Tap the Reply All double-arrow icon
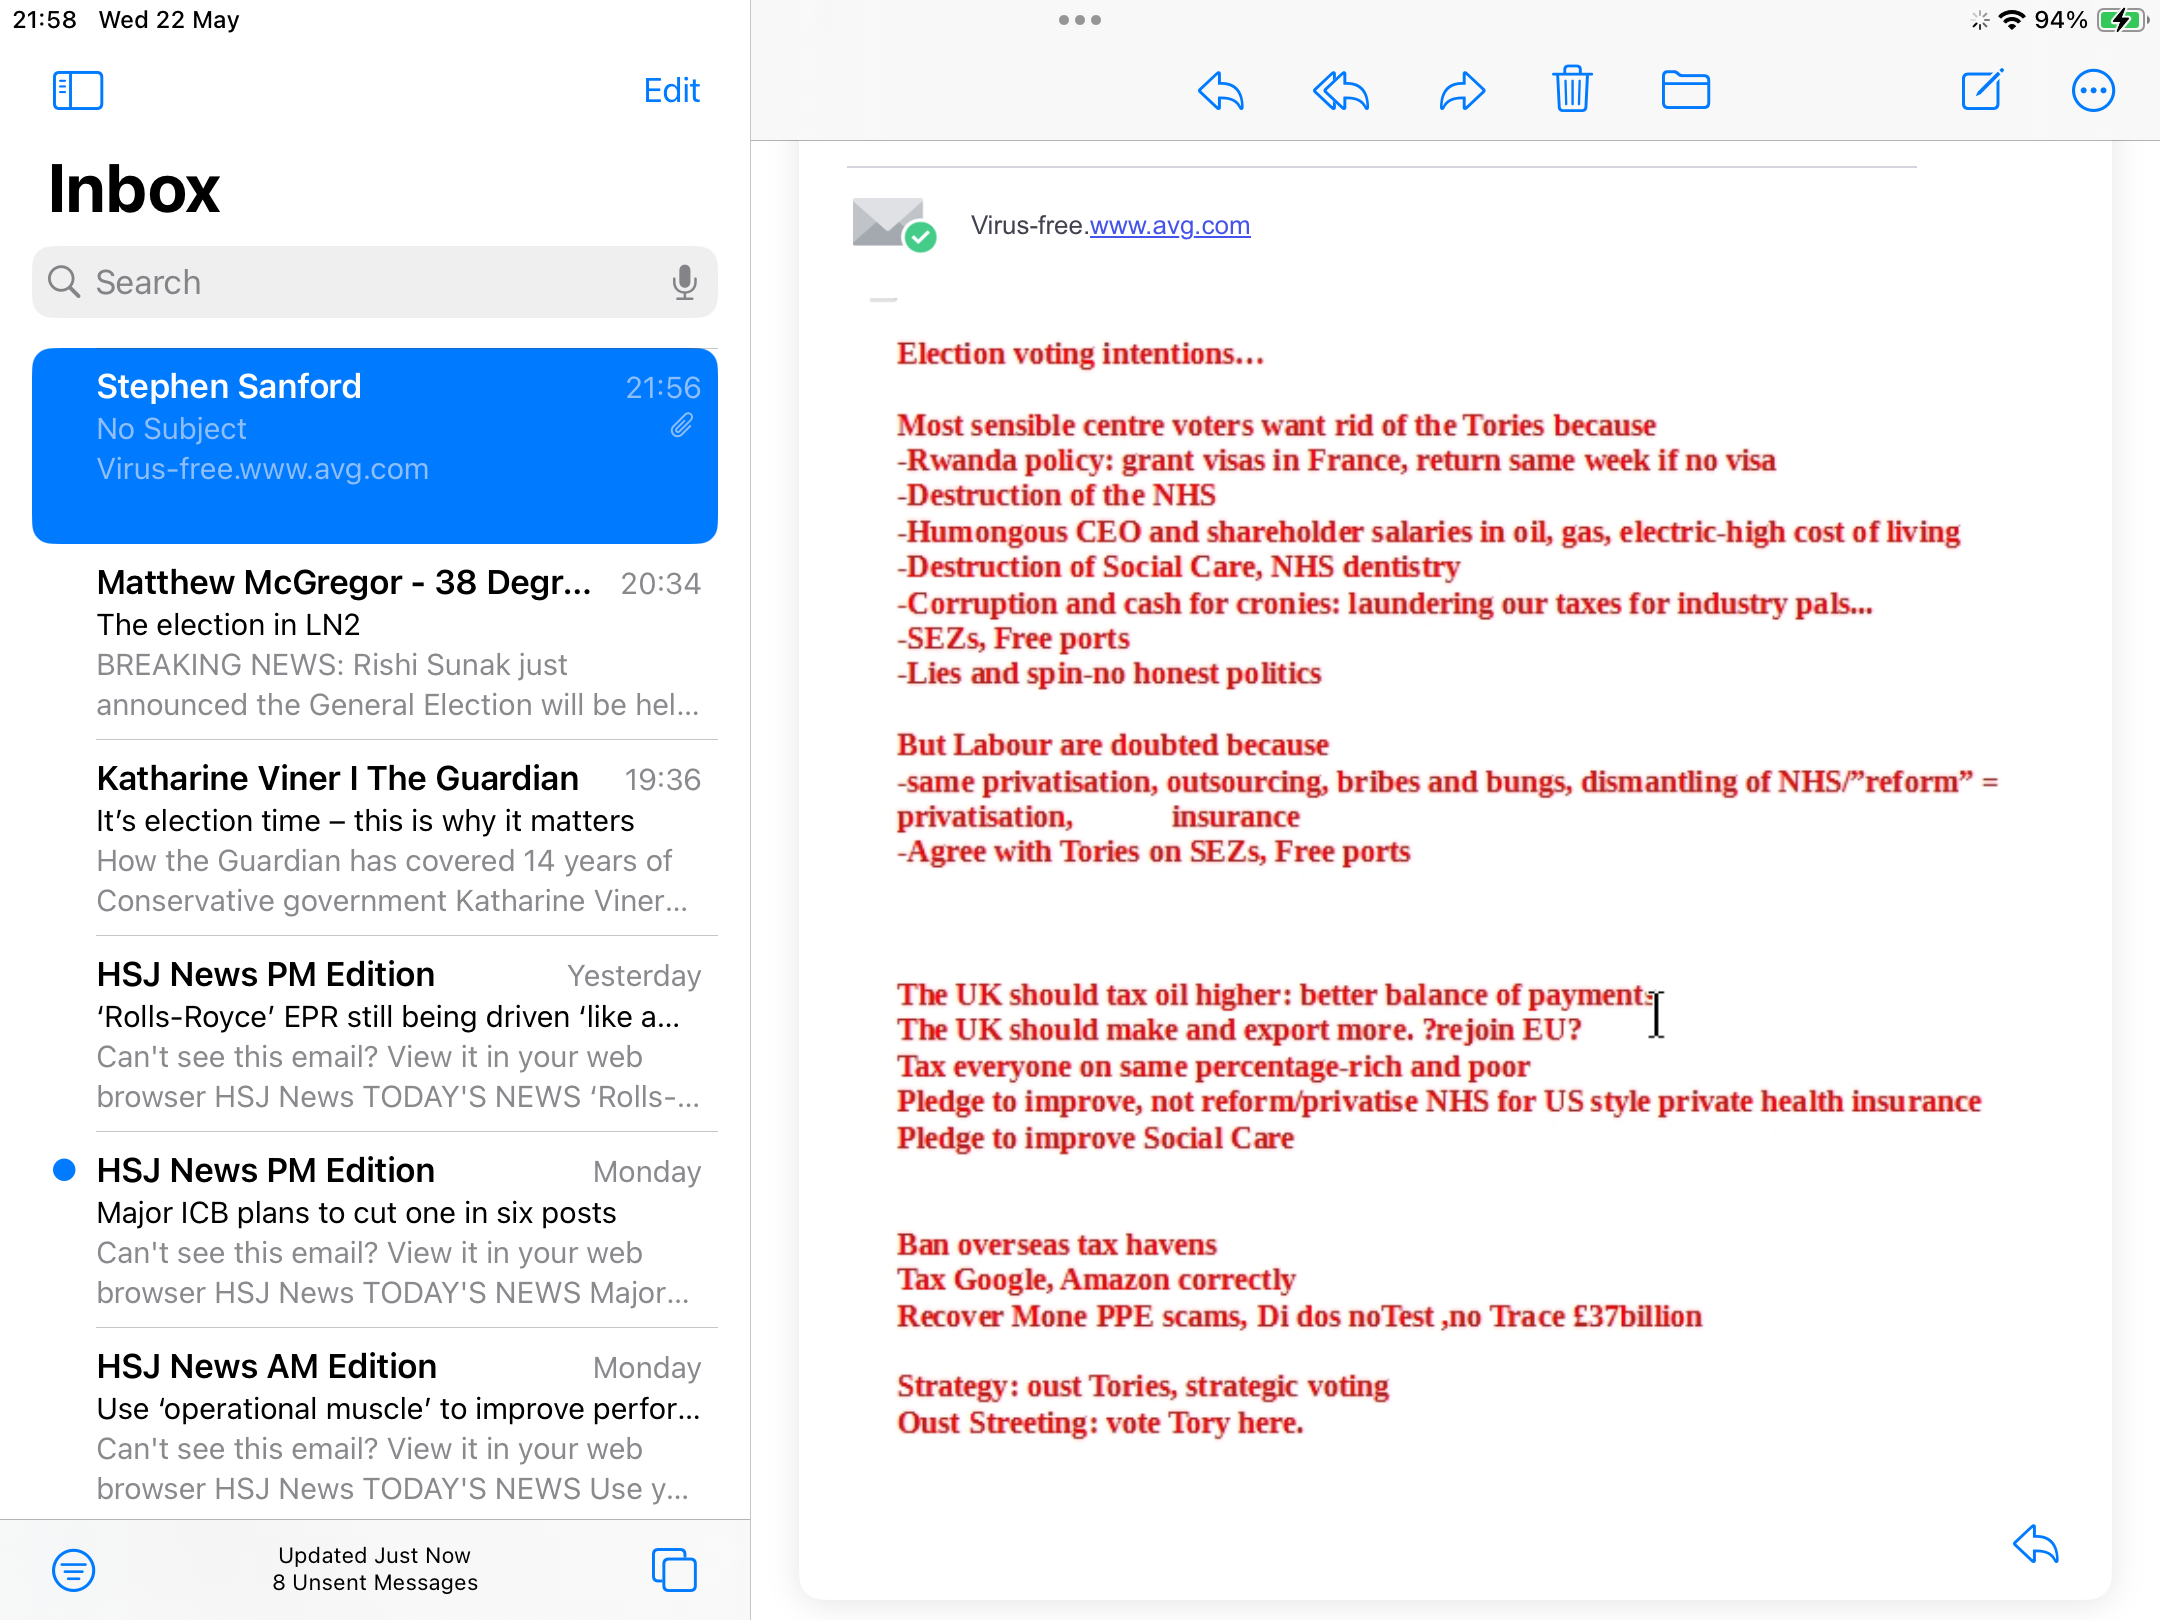 pos(1341,91)
